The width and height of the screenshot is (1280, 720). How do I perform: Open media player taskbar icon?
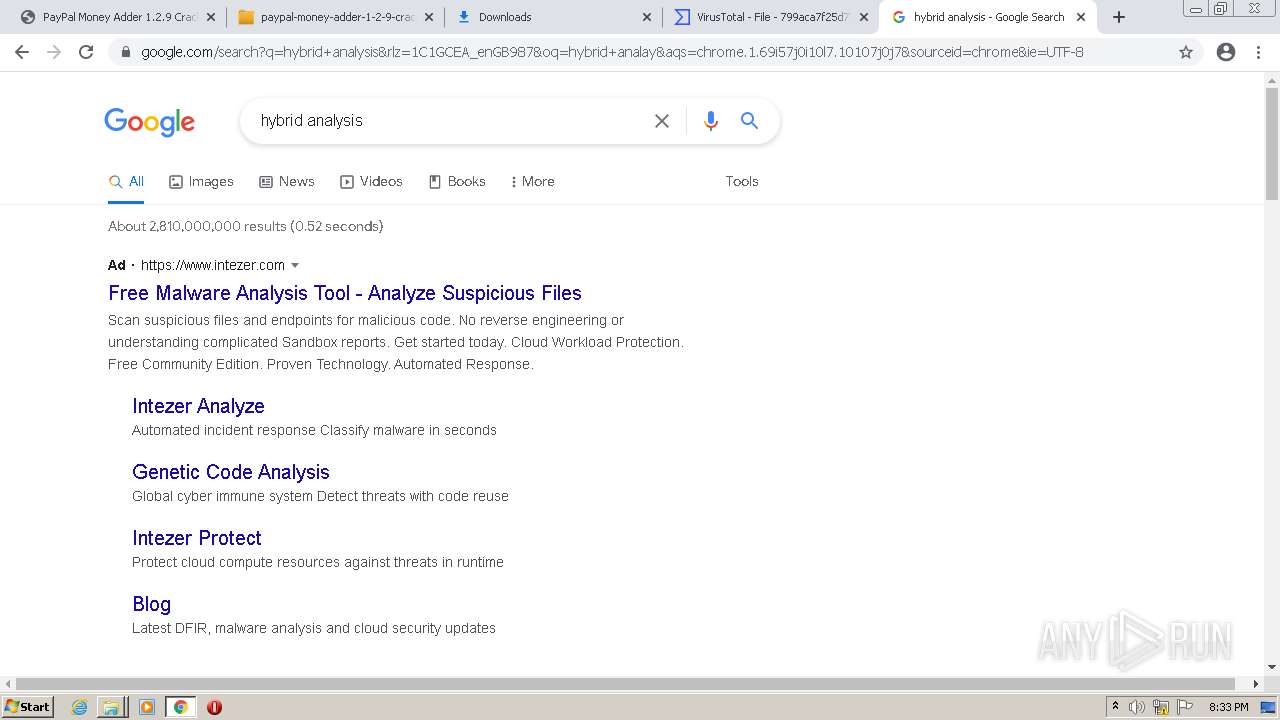point(147,707)
